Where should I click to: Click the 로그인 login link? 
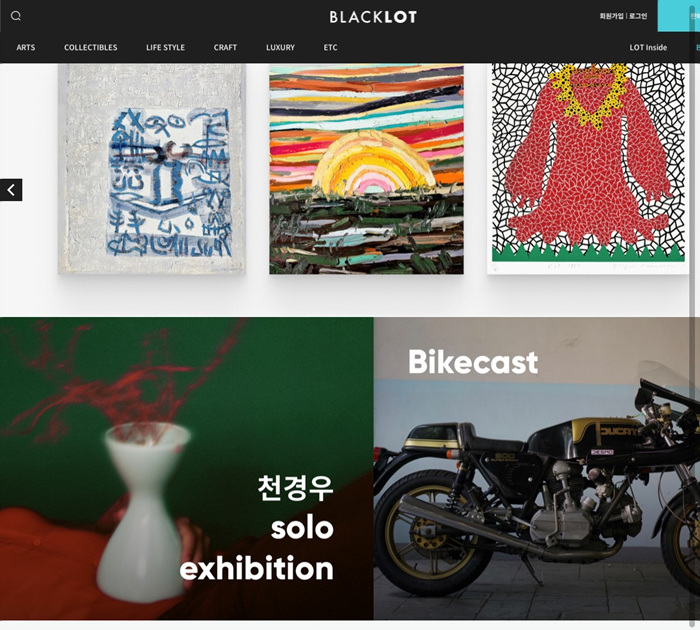pos(638,16)
